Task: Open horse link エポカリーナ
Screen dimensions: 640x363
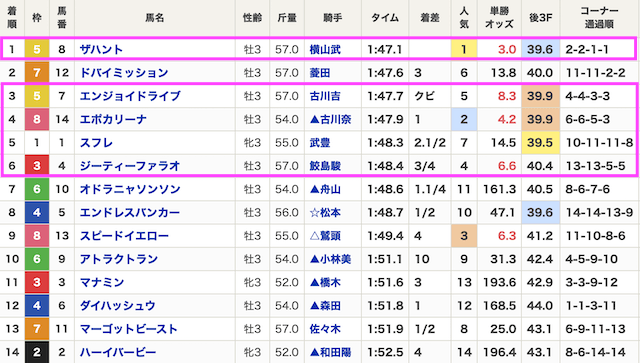Action: point(113,119)
